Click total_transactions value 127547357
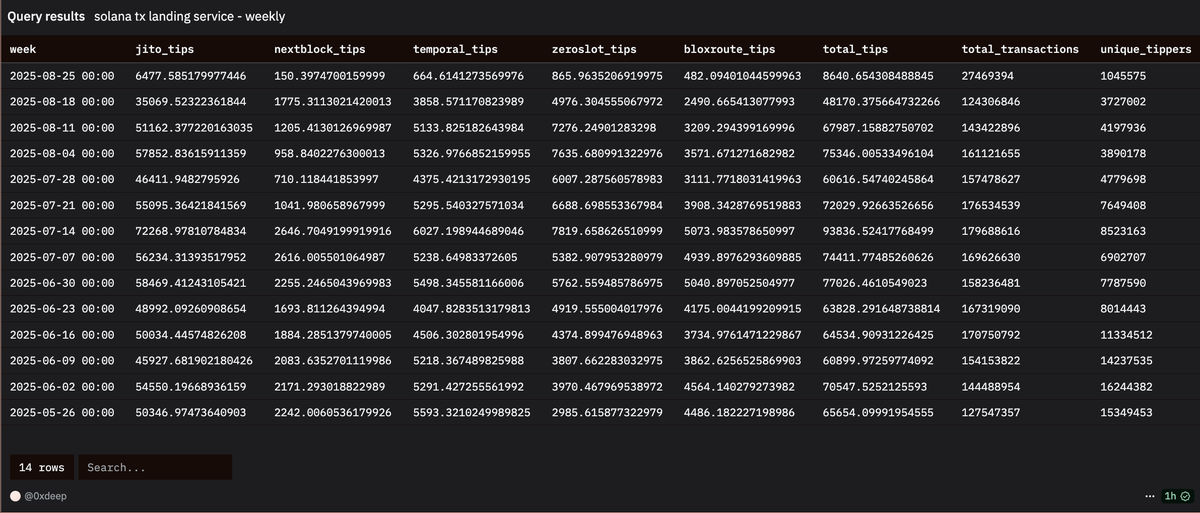Viewport: 1200px width, 513px height. (991, 413)
